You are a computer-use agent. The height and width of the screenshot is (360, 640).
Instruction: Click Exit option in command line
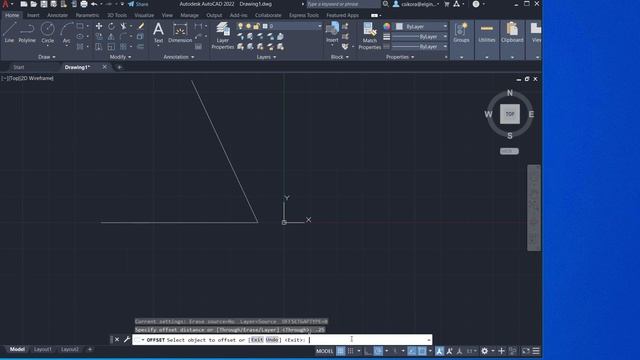pyautogui.click(x=257, y=340)
